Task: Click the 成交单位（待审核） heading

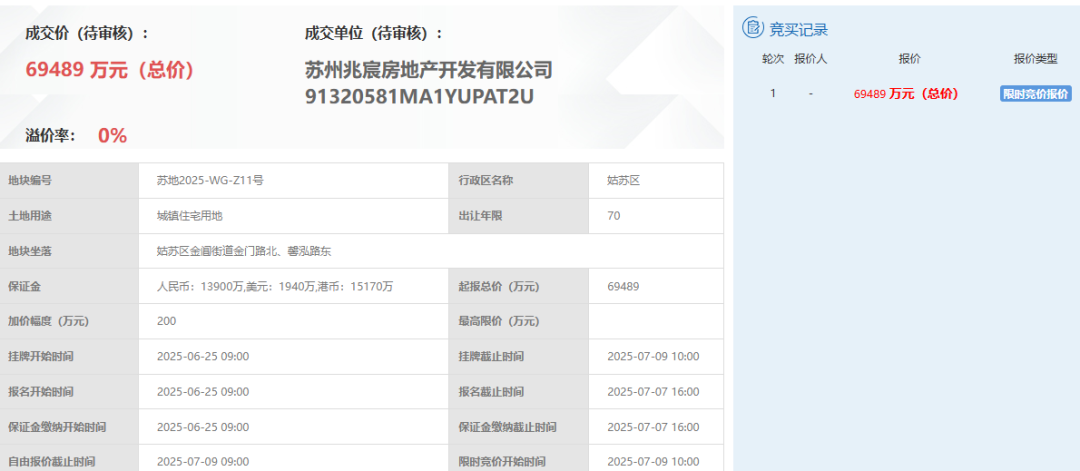Action: (374, 33)
